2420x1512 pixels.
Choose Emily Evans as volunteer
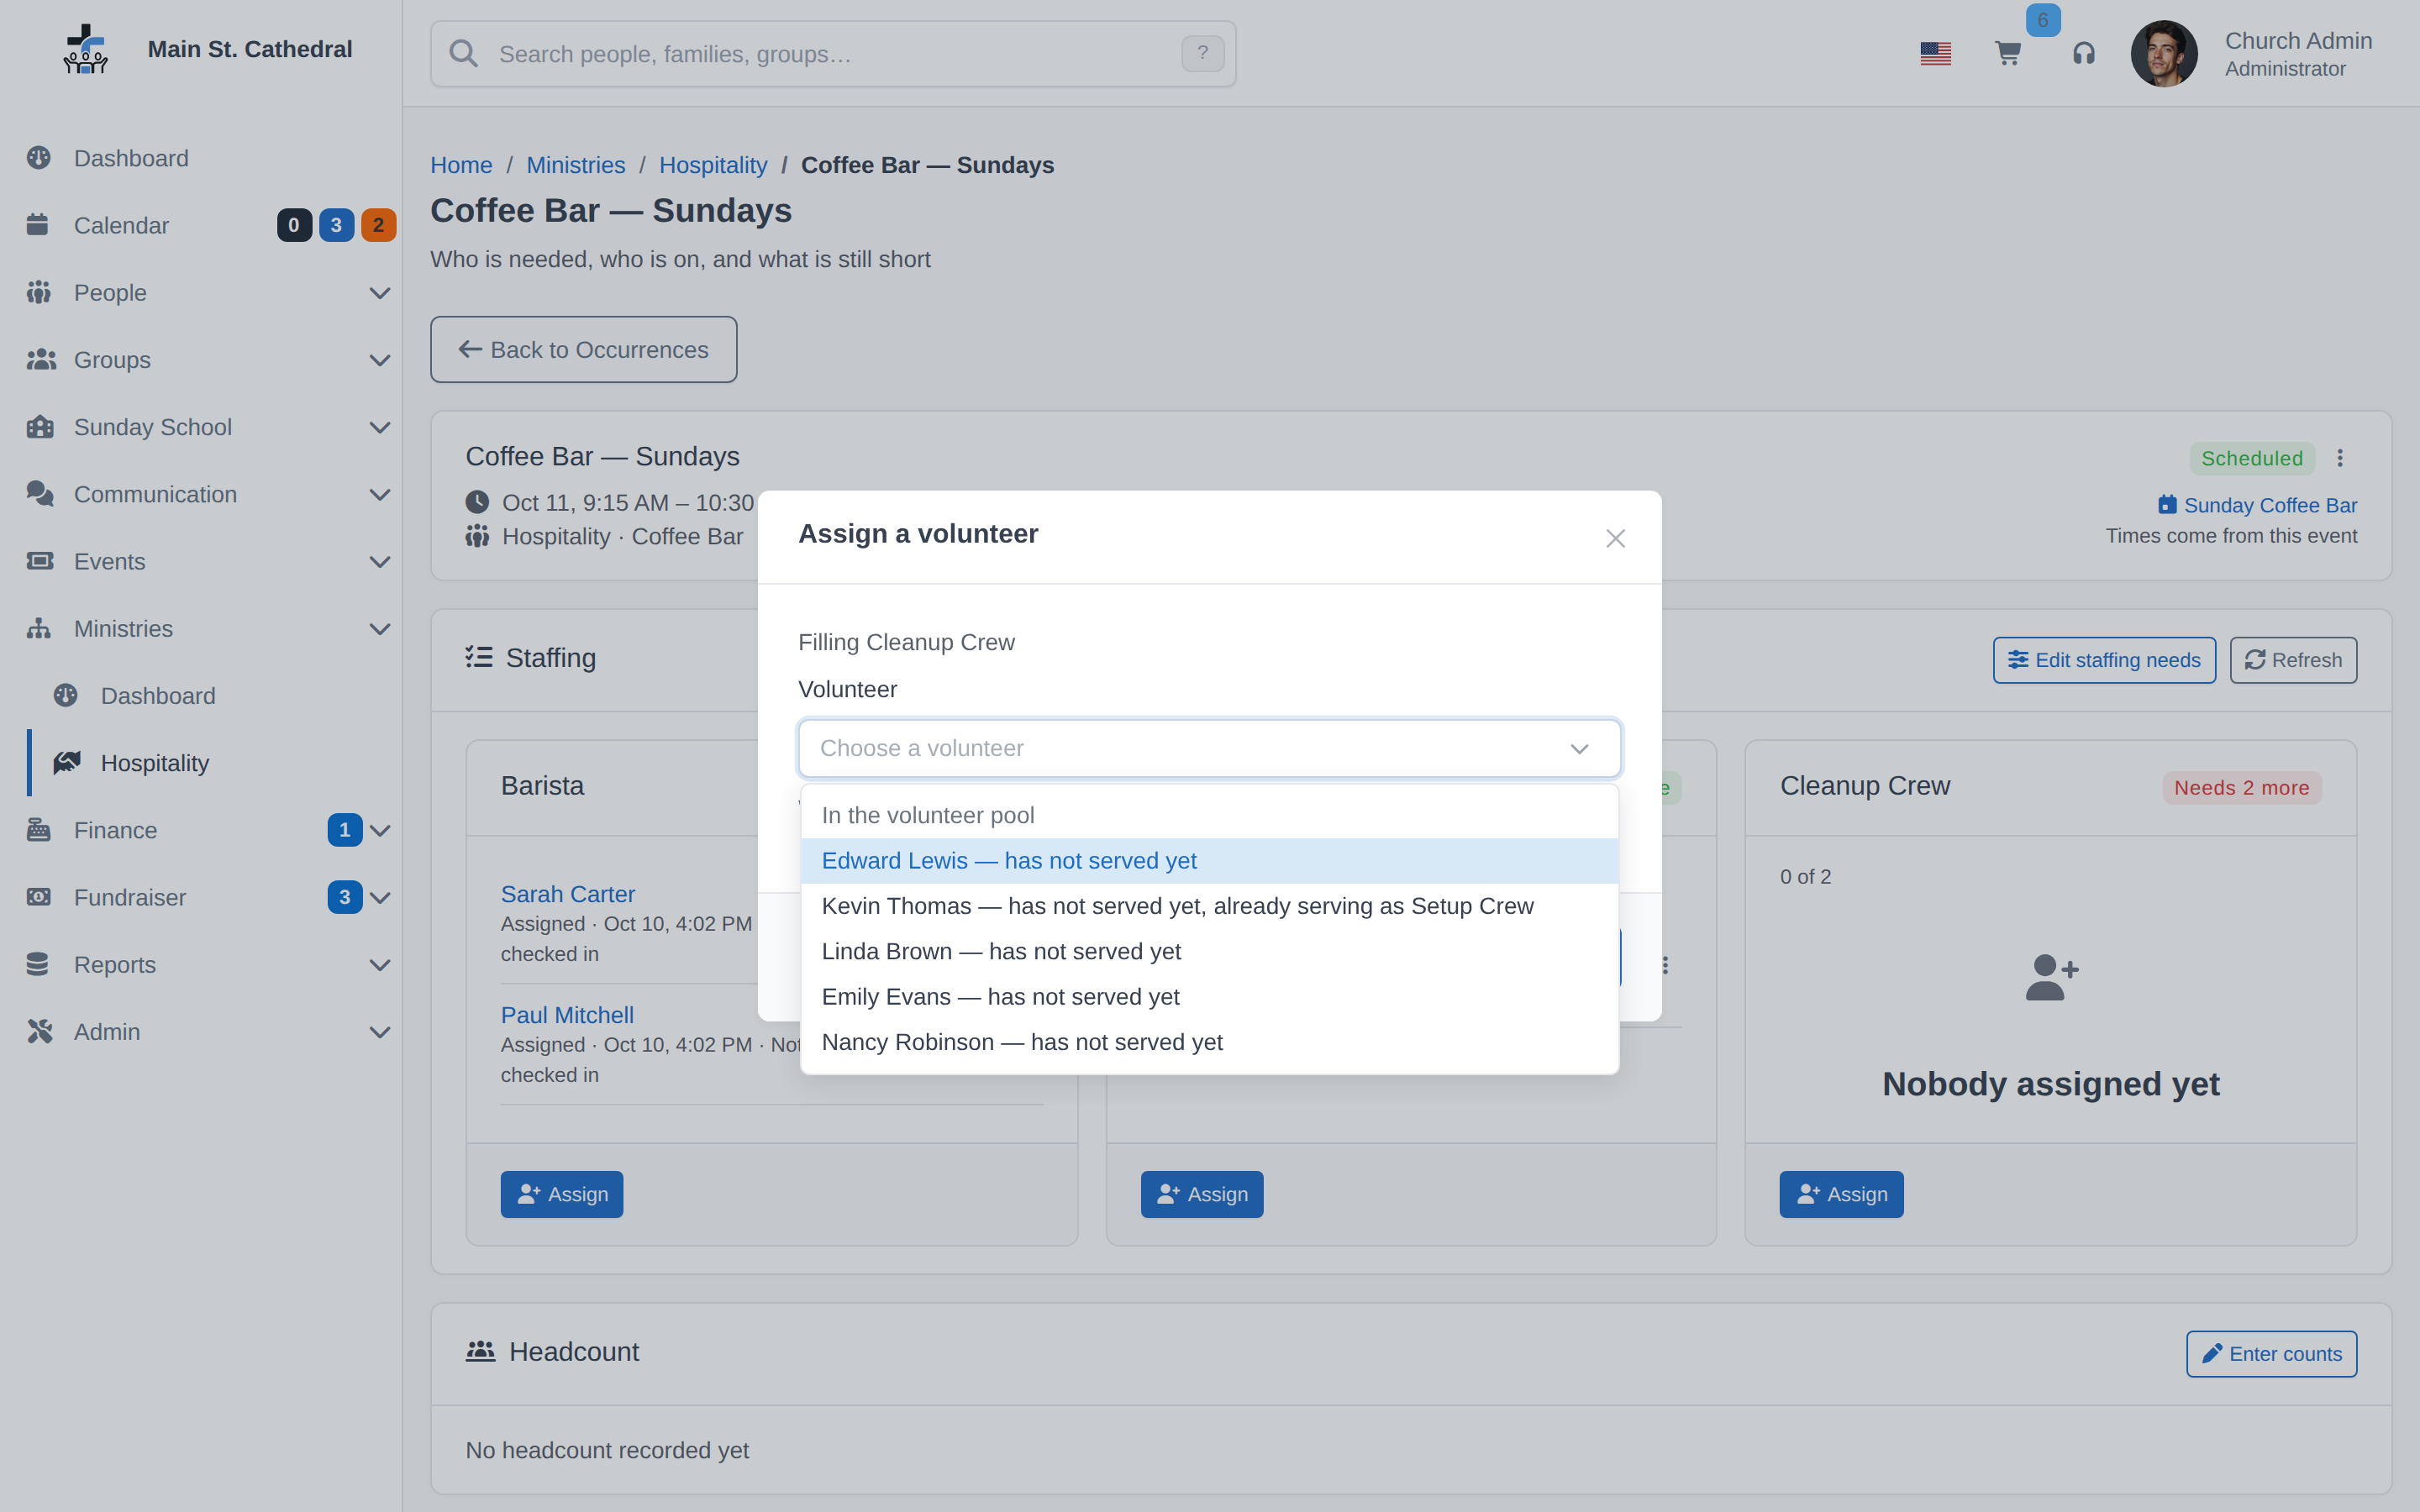tap(1209, 997)
